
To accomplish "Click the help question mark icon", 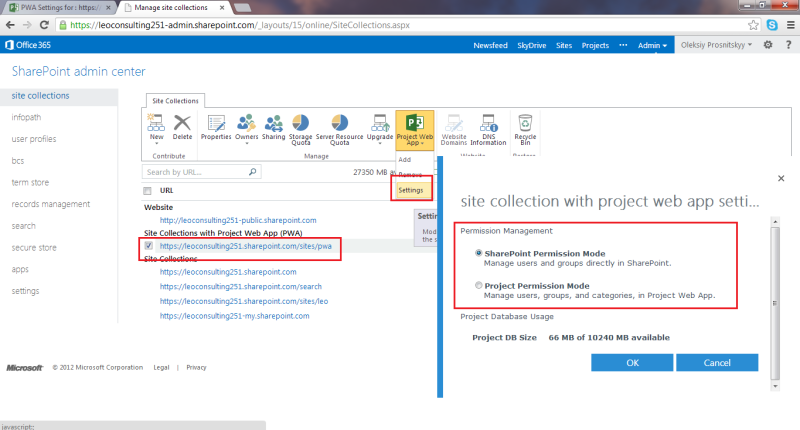I will pyautogui.click(x=788, y=45).
